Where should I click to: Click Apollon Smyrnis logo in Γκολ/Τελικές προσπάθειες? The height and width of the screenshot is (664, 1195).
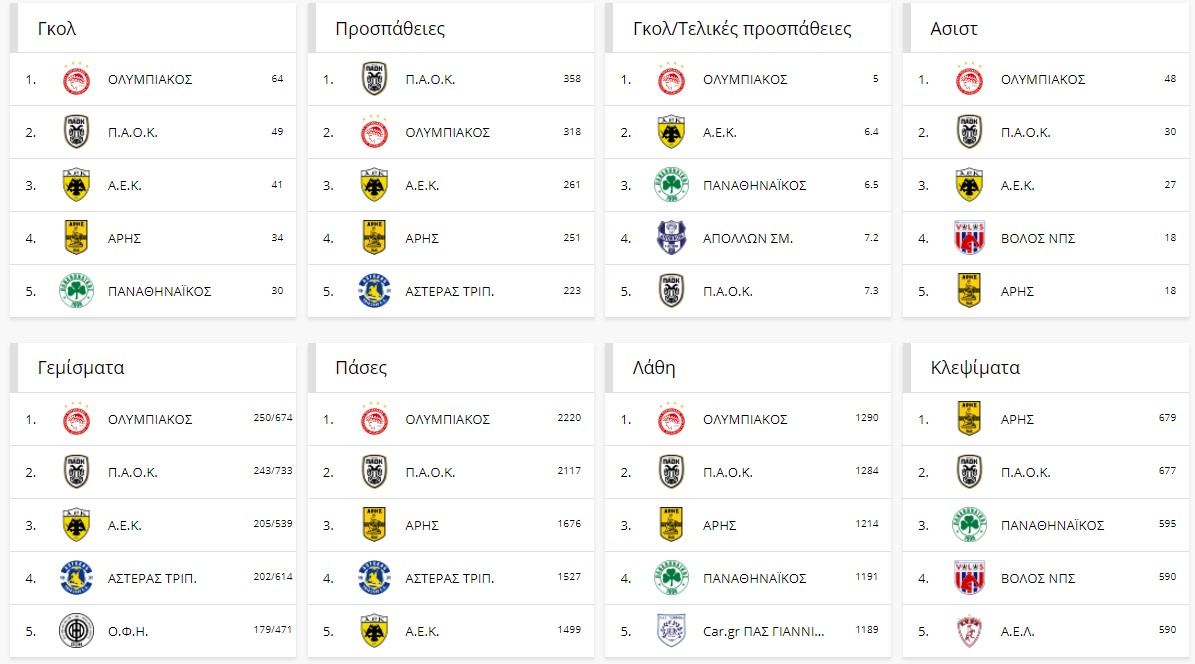671,238
